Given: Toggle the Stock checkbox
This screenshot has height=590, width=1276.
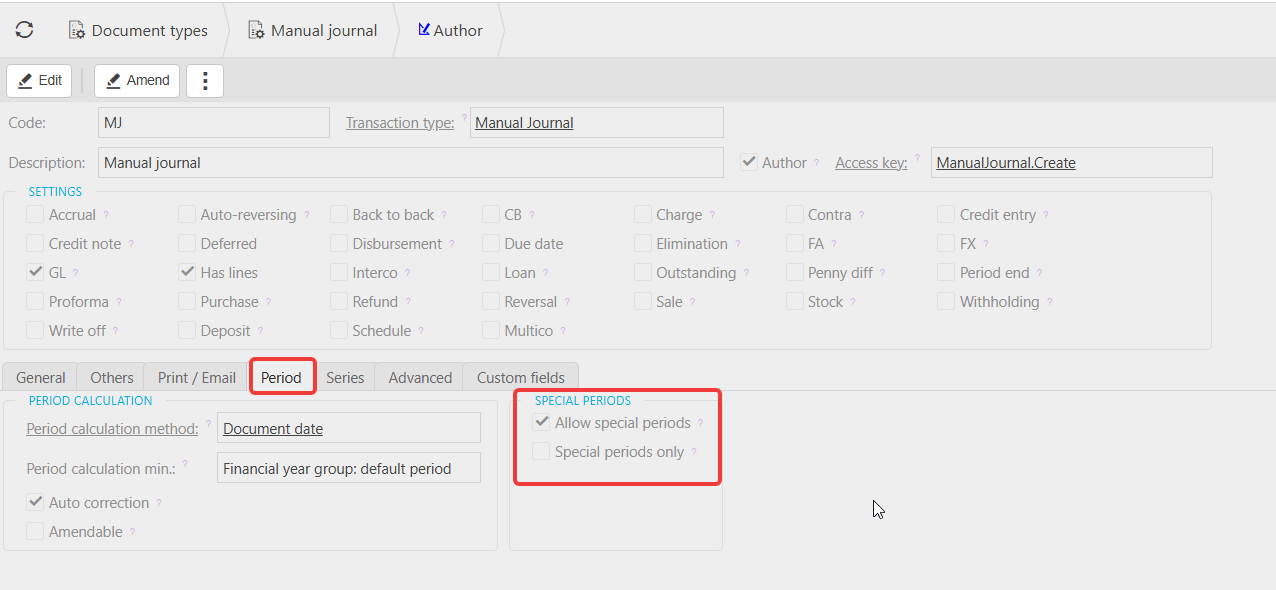Looking at the screenshot, I should [x=795, y=301].
